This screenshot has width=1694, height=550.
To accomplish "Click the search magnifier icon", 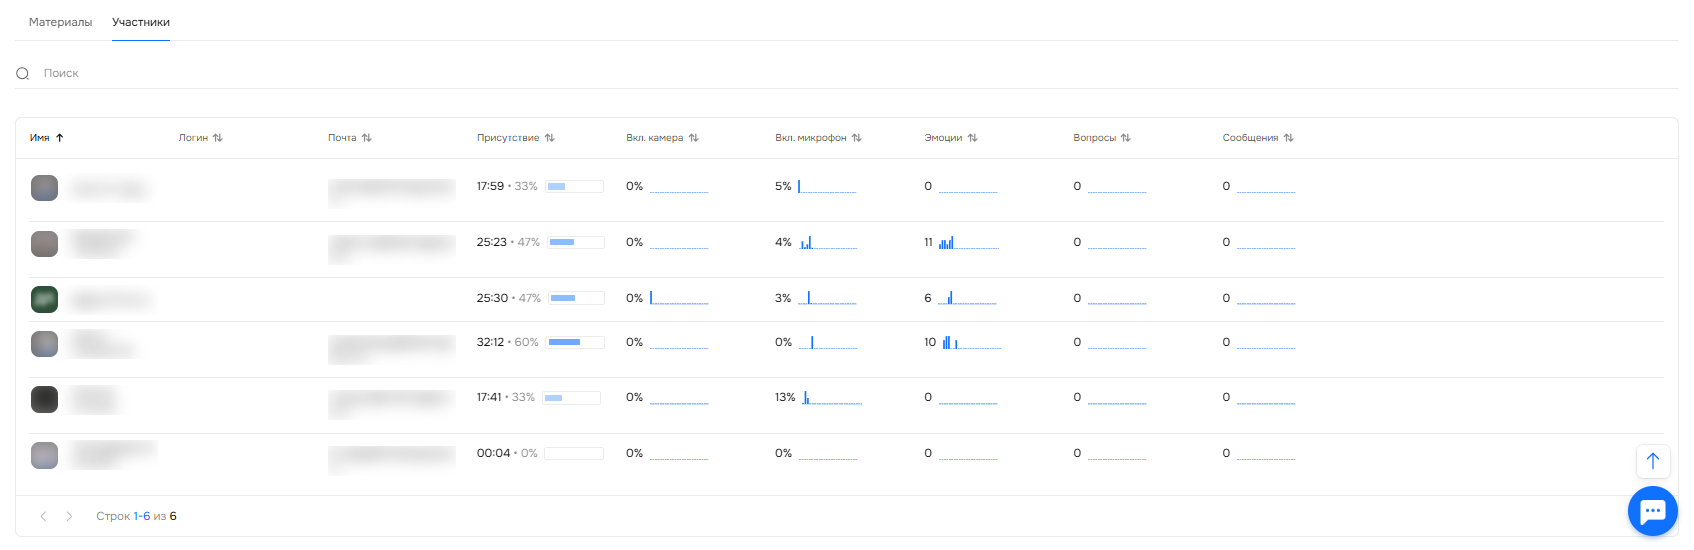I will [x=23, y=73].
